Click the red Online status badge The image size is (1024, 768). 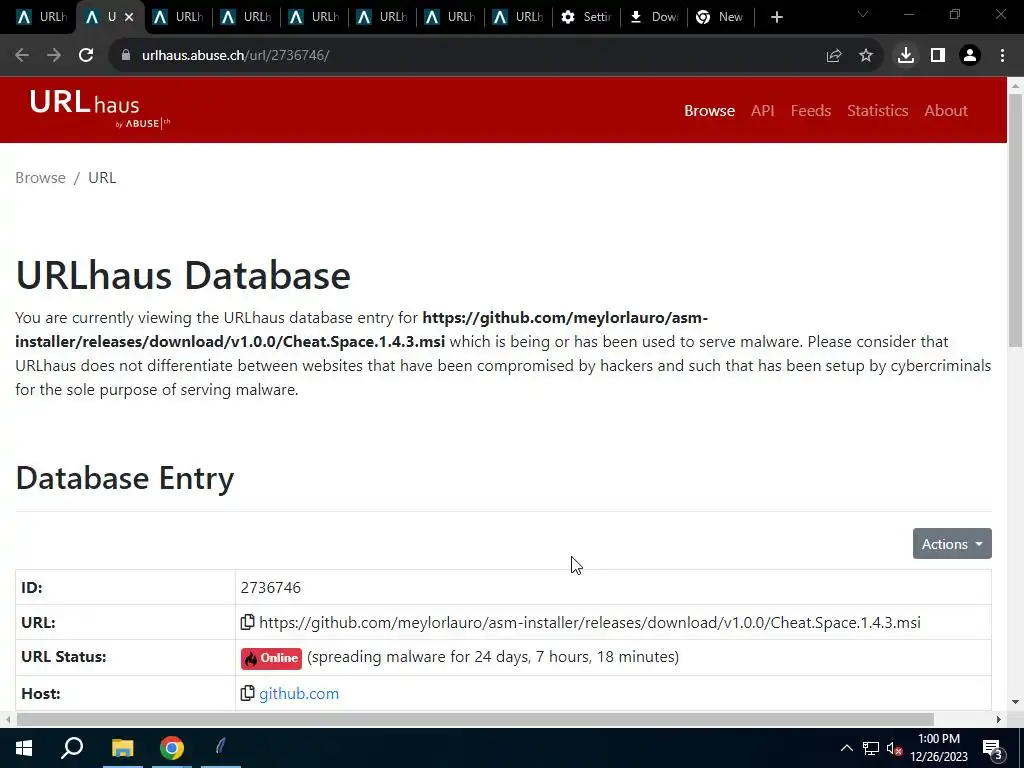pyautogui.click(x=271, y=658)
